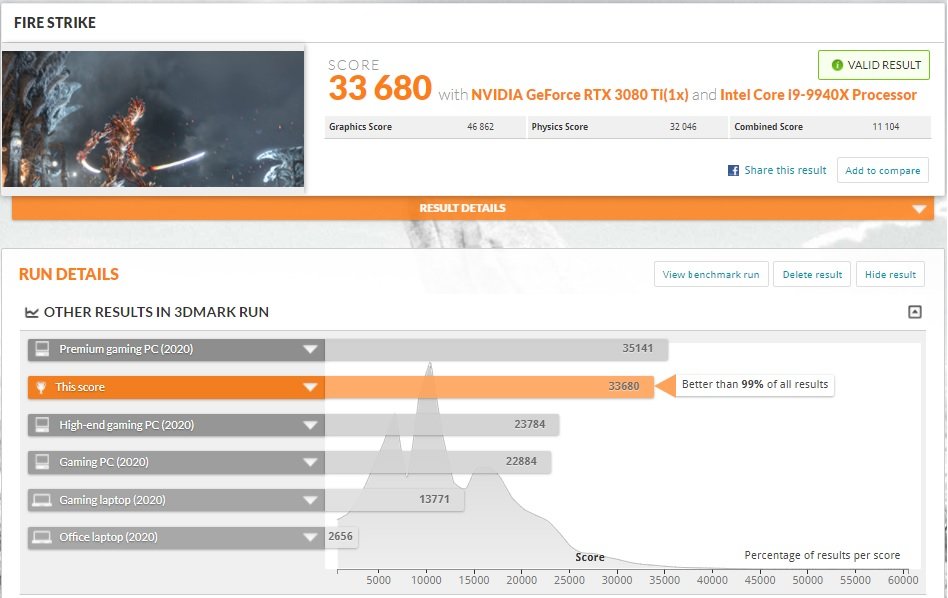Image resolution: width=948 pixels, height=598 pixels.
Task: Click the green Valid Result info icon
Action: [837, 65]
